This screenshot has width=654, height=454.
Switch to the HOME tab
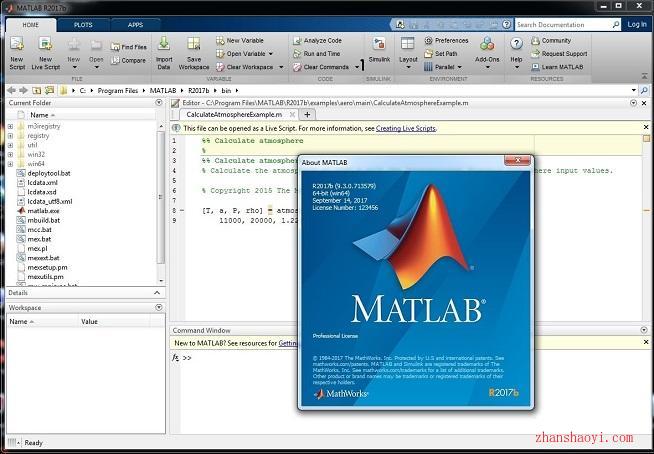coord(30,25)
